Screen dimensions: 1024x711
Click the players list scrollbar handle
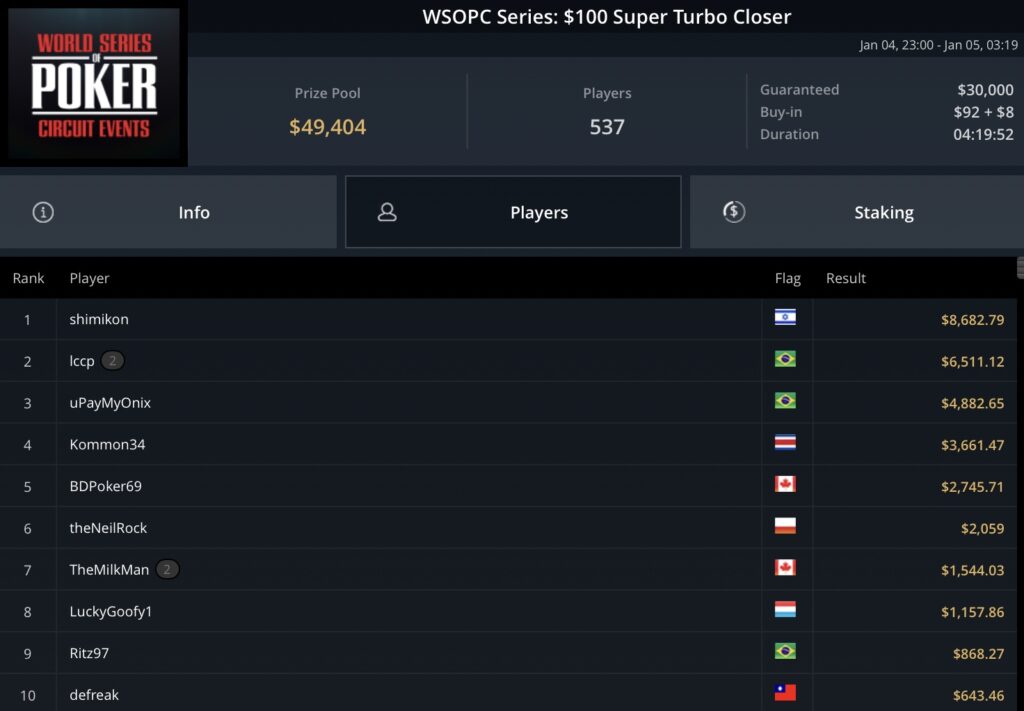(x=1020, y=266)
